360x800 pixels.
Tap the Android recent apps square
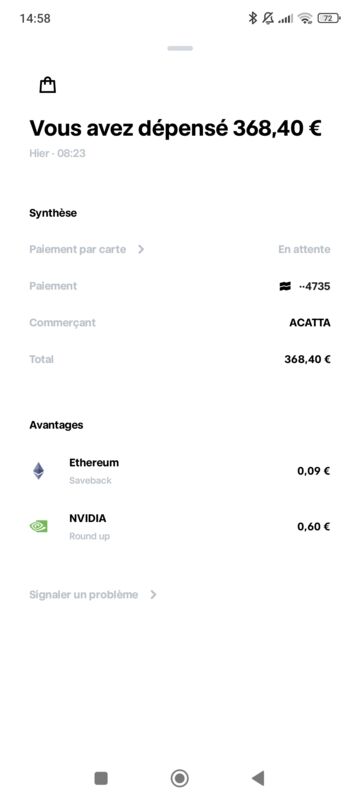tap(101, 778)
